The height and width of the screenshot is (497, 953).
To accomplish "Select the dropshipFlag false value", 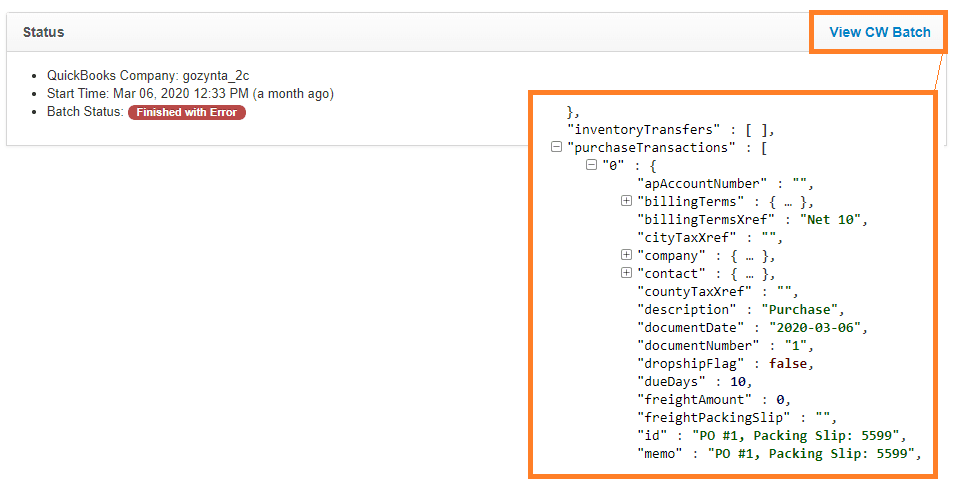I will 788,363.
